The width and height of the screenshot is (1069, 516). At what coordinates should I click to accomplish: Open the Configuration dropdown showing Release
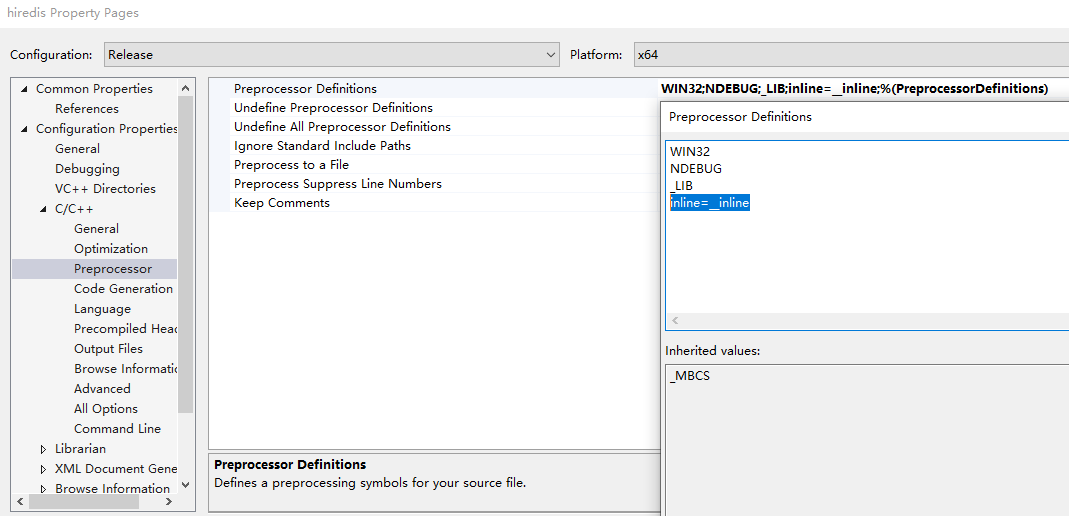pyautogui.click(x=332, y=55)
